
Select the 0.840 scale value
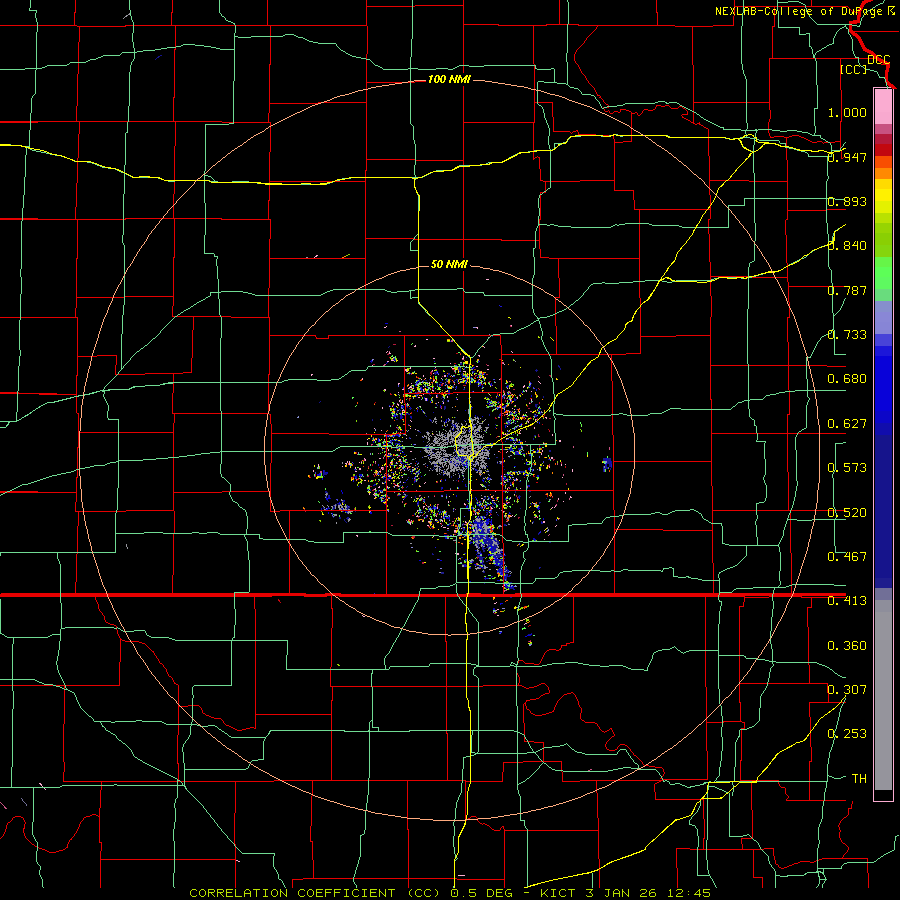click(x=847, y=246)
